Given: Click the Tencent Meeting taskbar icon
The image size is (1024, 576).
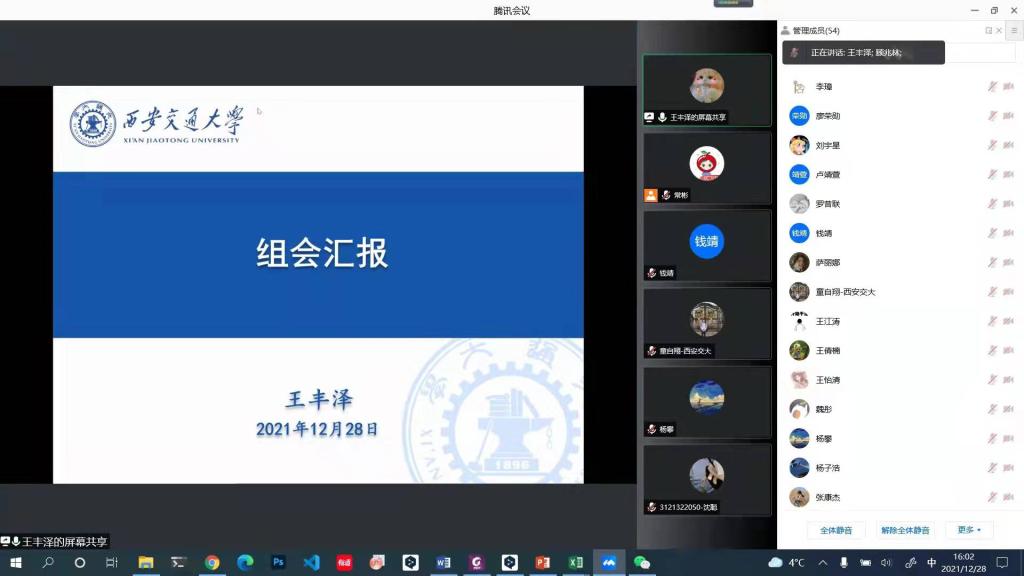Looking at the screenshot, I should pos(608,563).
